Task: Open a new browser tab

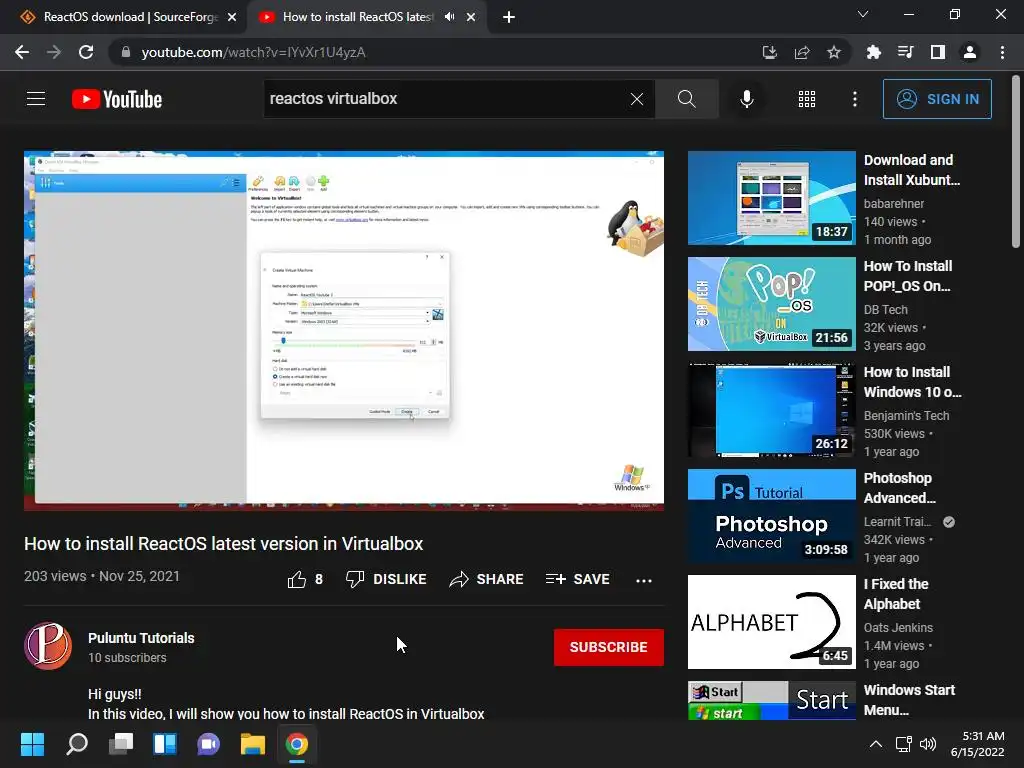Action: pyautogui.click(x=509, y=17)
